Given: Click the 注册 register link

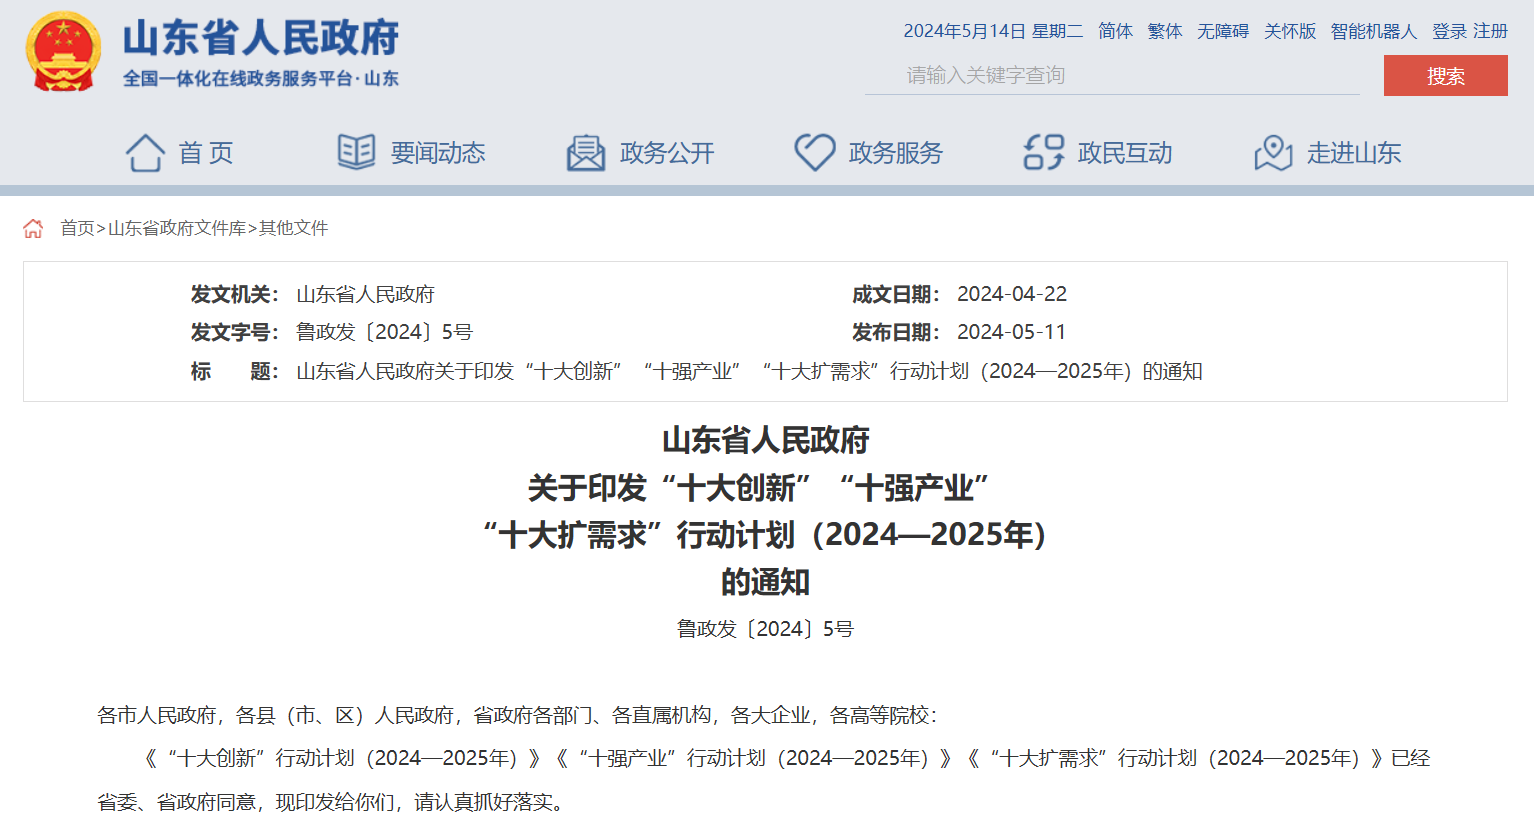Looking at the screenshot, I should pyautogui.click(x=1490, y=31).
